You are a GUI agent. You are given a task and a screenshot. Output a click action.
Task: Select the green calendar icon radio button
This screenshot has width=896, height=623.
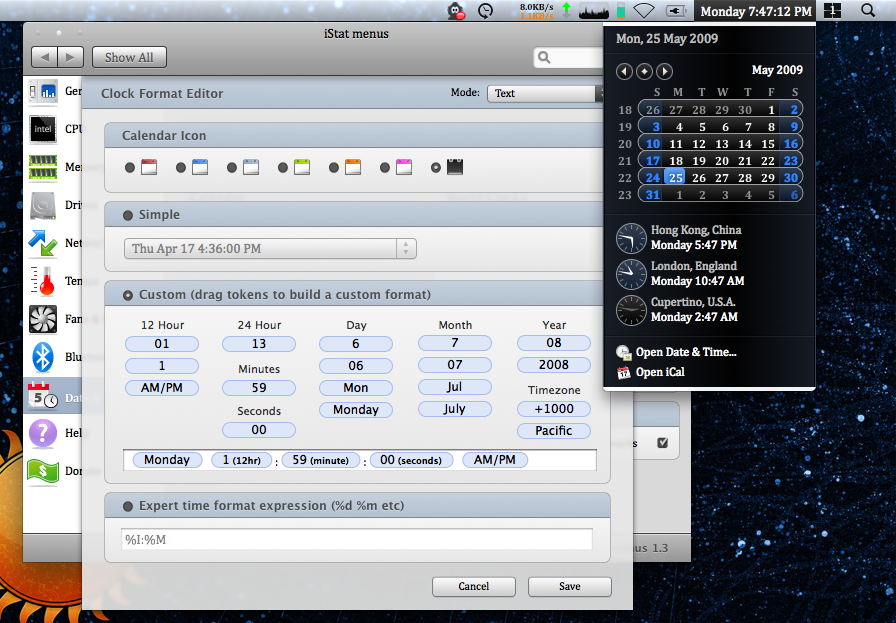click(x=282, y=167)
